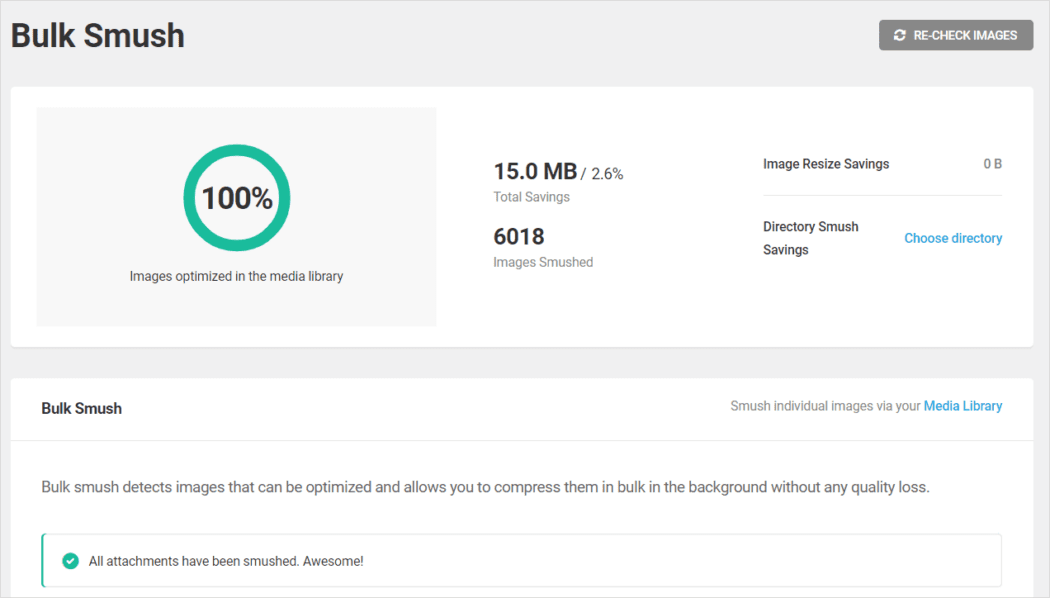Click the 6018 Images Smushed counter
Image resolution: width=1050 pixels, height=598 pixels.
coord(517,236)
